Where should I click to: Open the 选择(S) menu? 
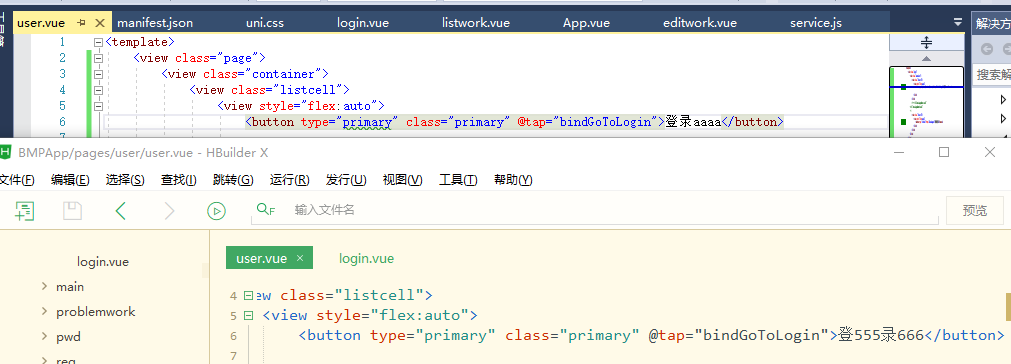pyautogui.click(x=125, y=180)
